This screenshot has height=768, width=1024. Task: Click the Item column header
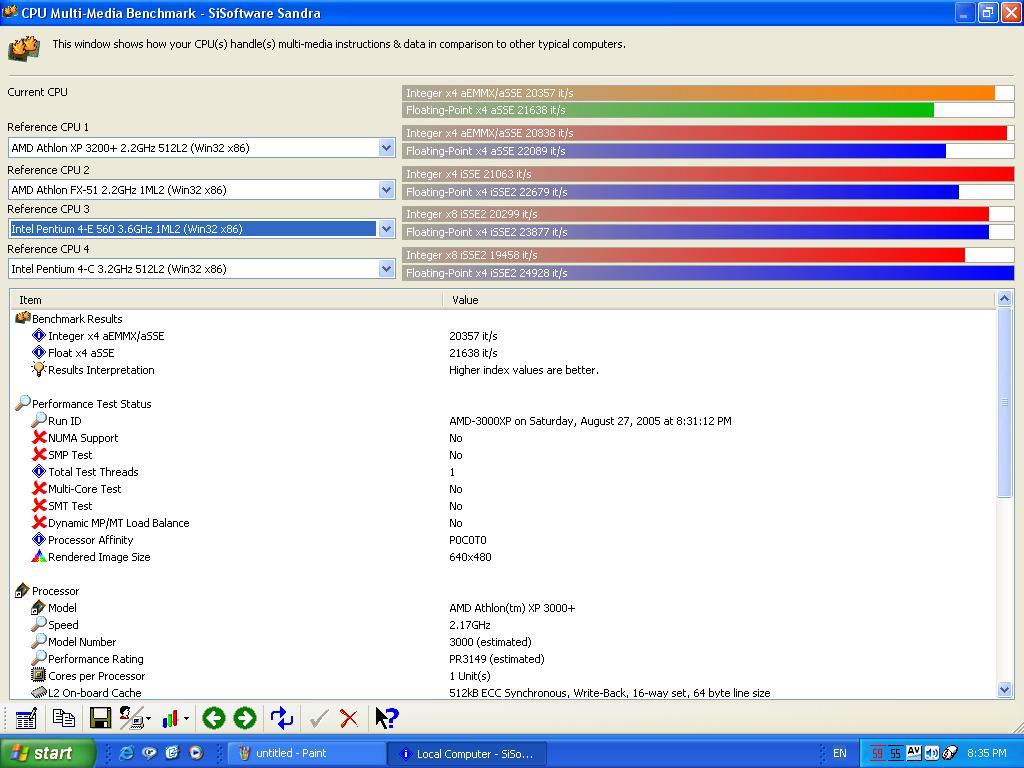[227, 300]
